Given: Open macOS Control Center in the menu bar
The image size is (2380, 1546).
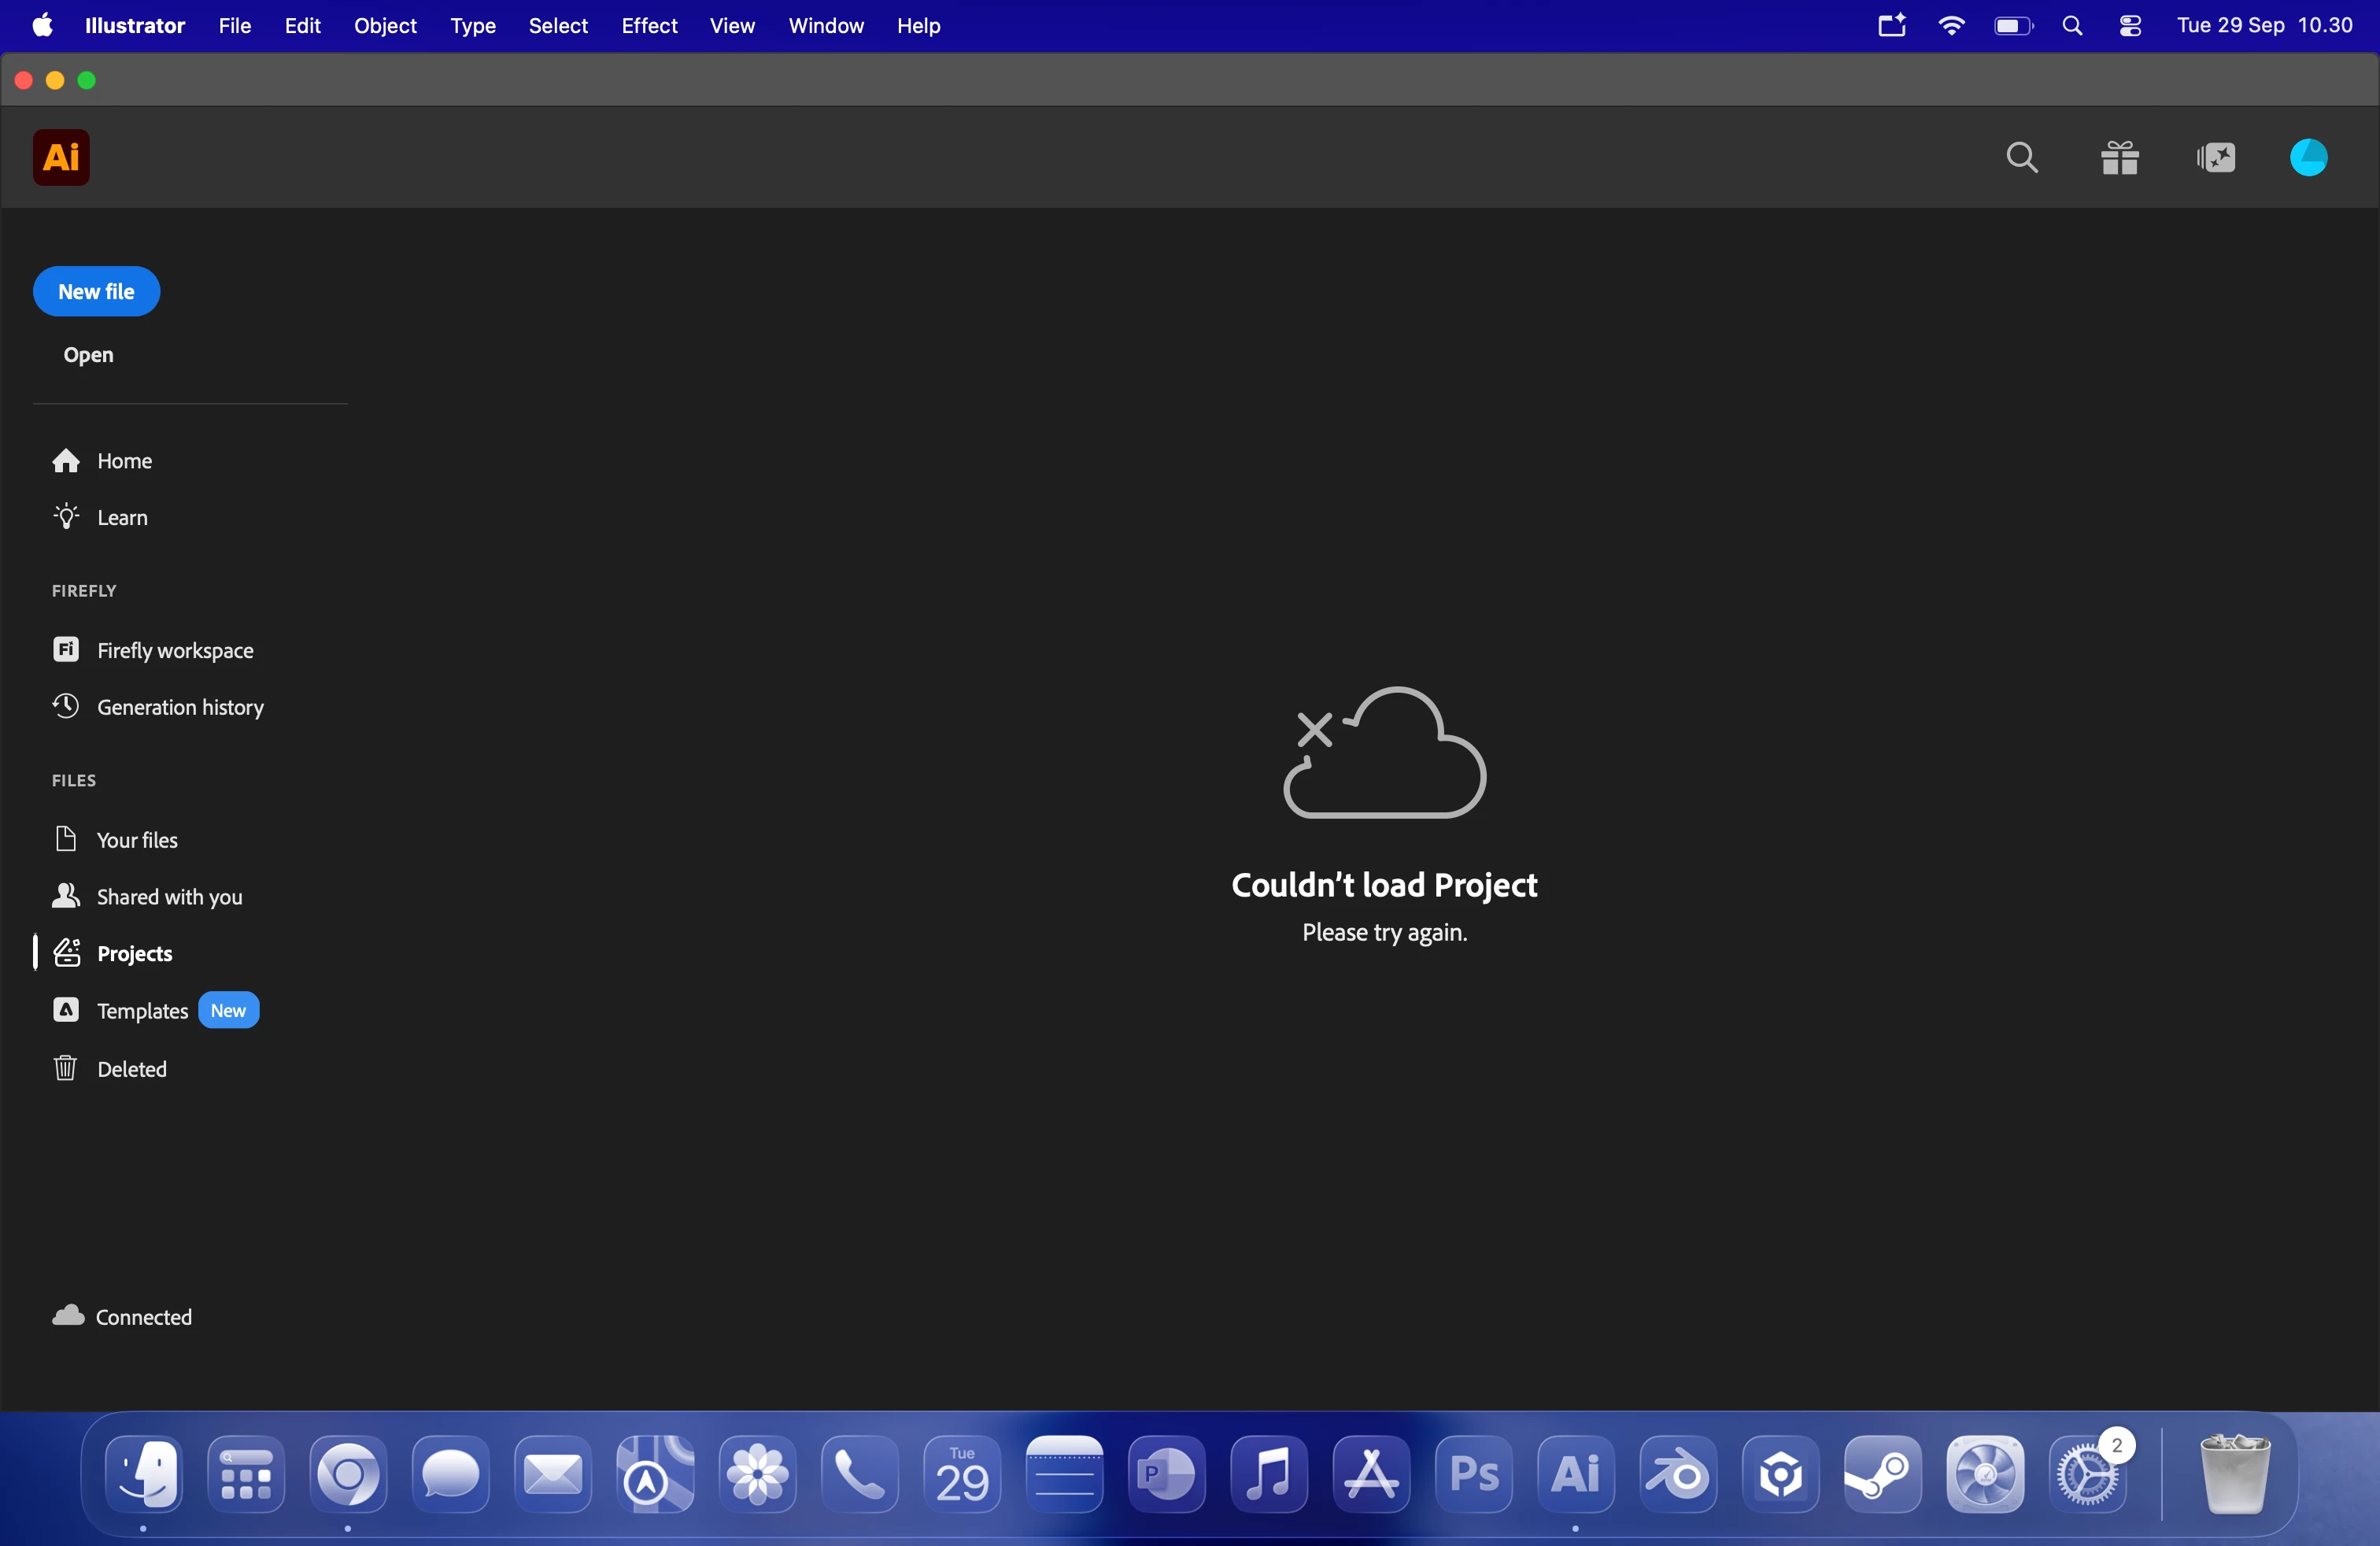Looking at the screenshot, I should pyautogui.click(x=2130, y=25).
